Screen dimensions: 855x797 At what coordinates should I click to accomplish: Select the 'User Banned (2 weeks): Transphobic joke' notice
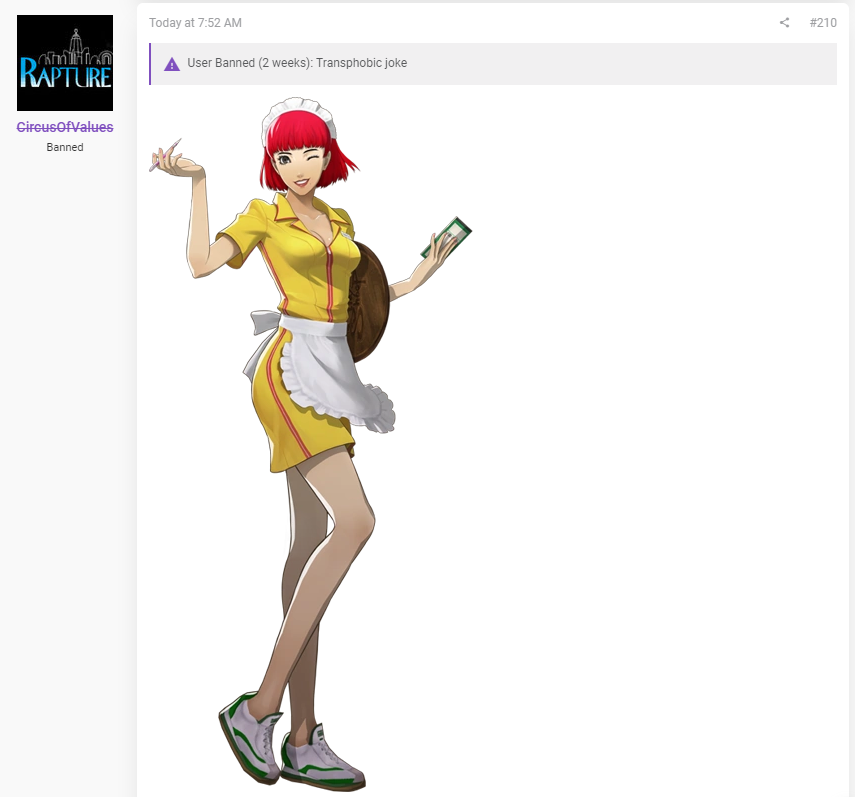coord(493,64)
